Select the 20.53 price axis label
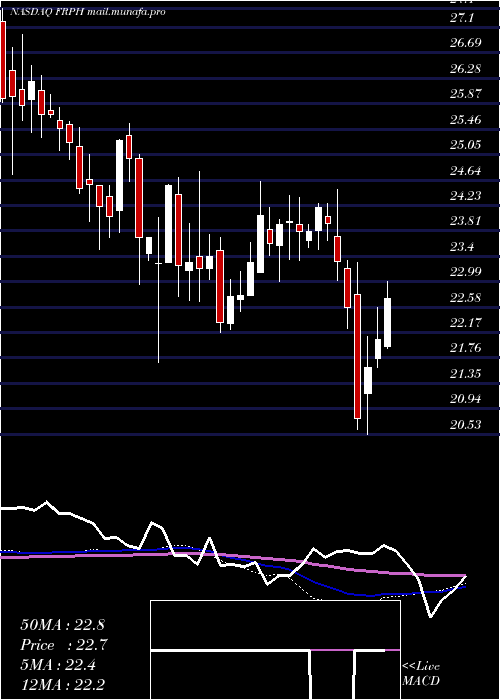Image resolution: width=500 pixels, height=700 pixels. (x=466, y=424)
